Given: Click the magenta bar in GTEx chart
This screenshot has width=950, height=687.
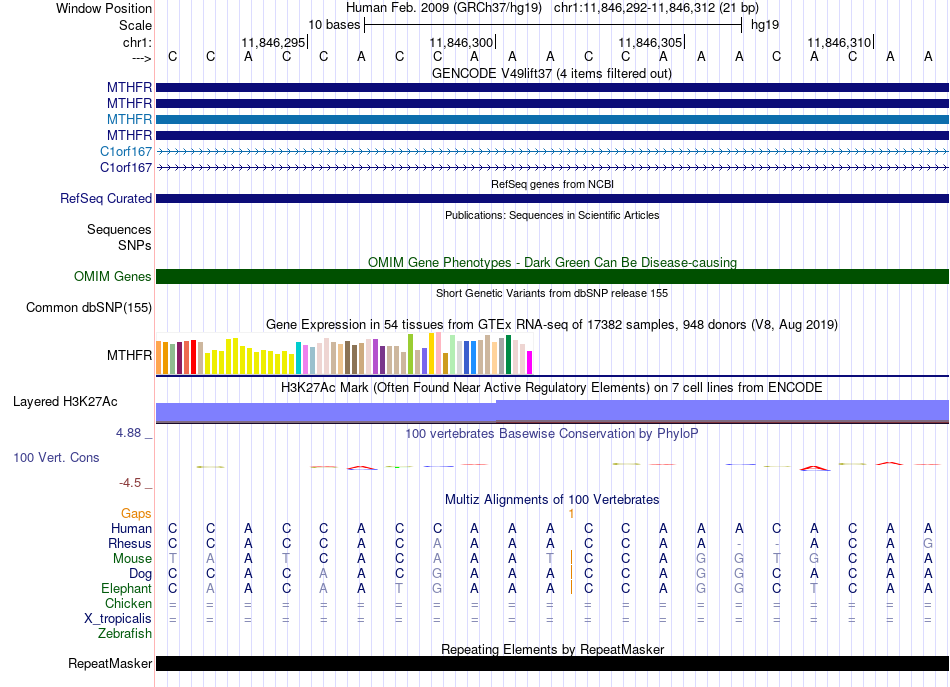Looking at the screenshot, I should [x=530, y=362].
